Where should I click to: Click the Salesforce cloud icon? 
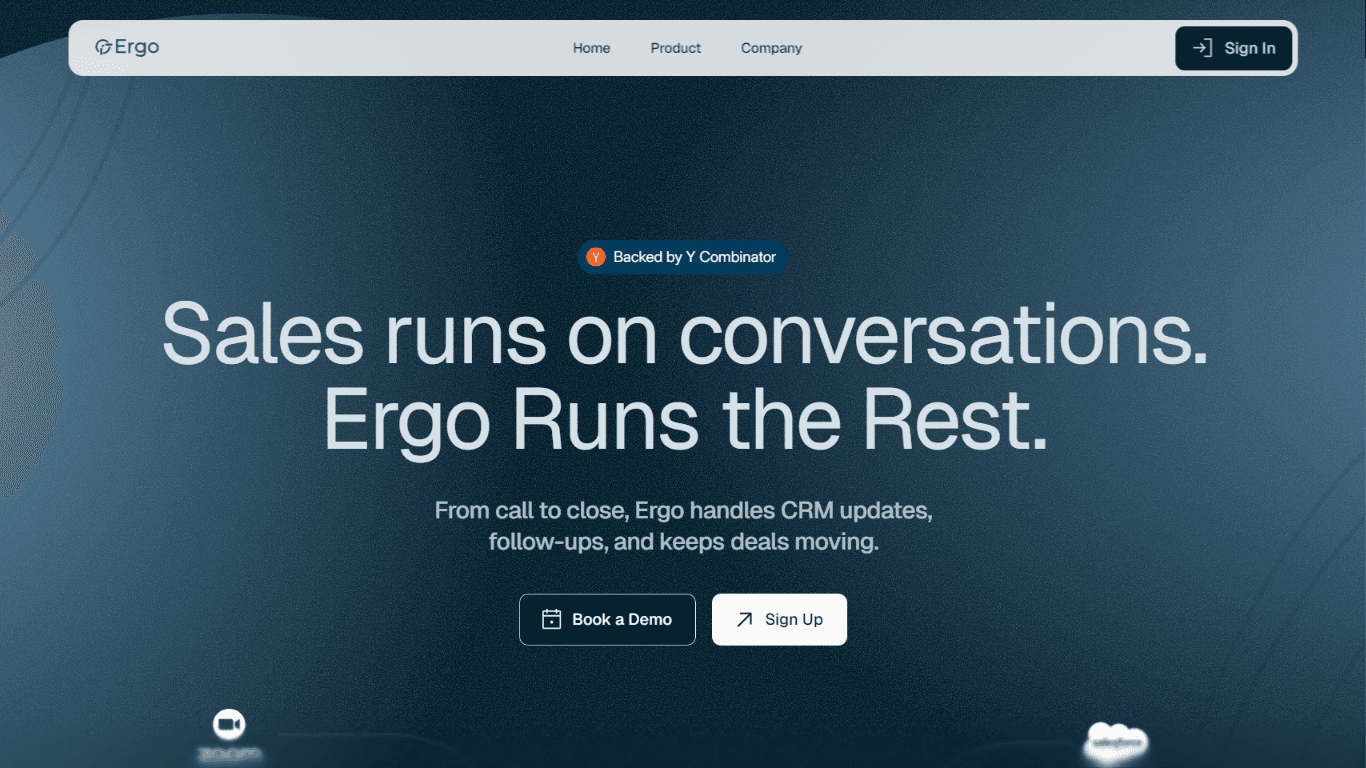[1115, 741]
